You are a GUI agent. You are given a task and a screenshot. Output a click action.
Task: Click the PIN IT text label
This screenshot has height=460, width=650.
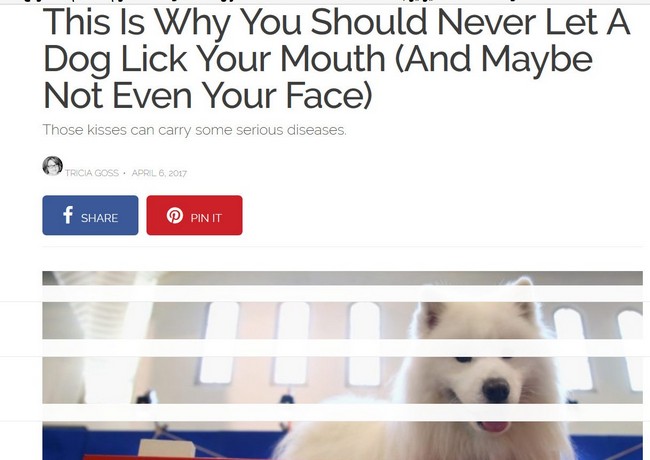tap(206, 218)
